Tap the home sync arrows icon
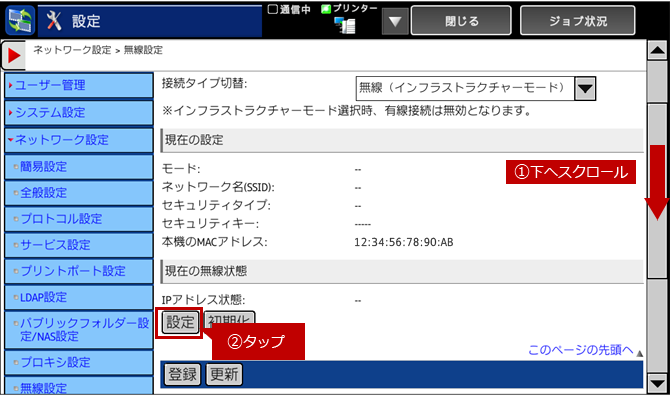The height and width of the screenshot is (396, 670). pyautogui.click(x=20, y=20)
